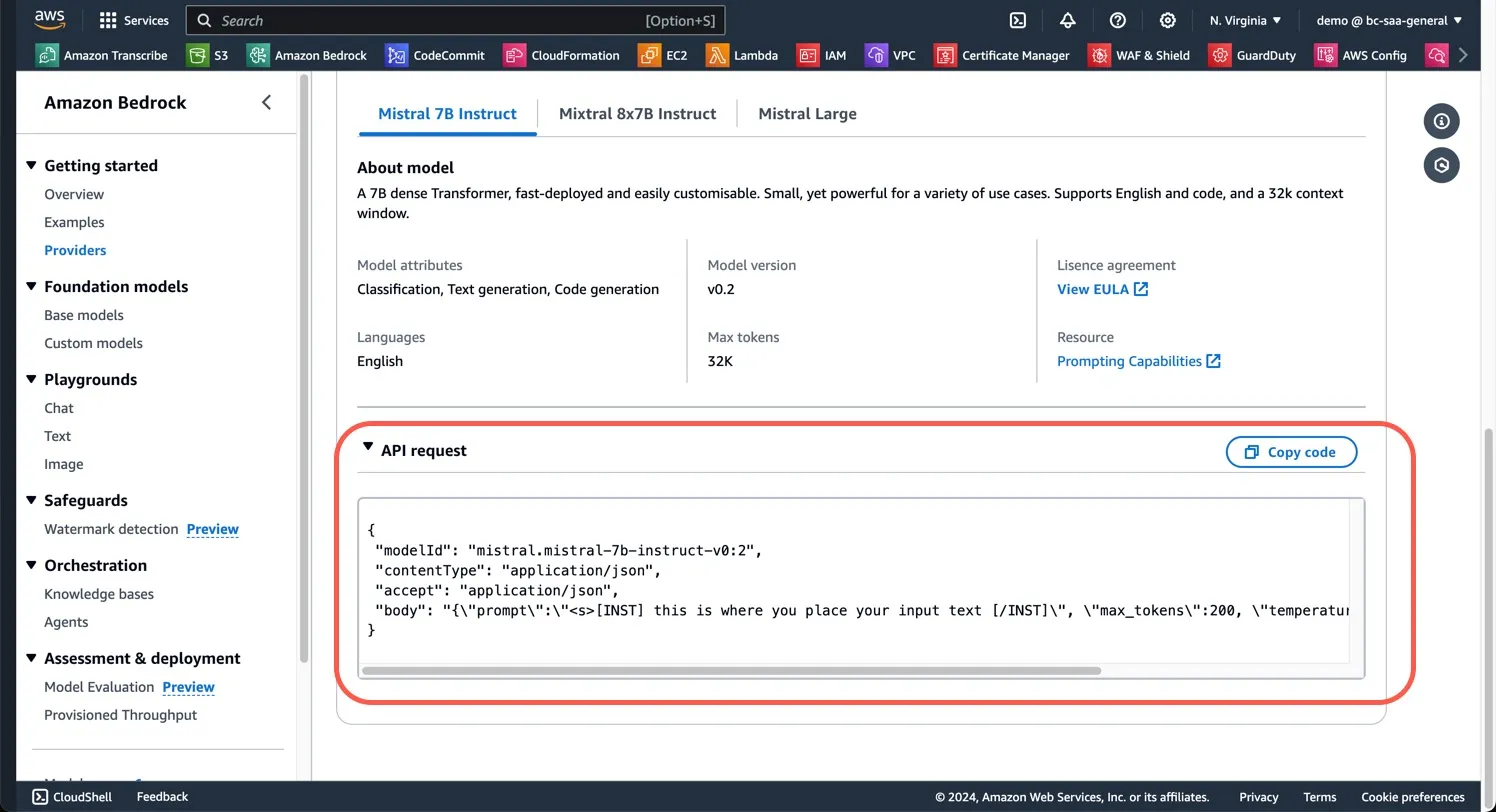Open GuardDuty favorites shortcut
The image size is (1496, 812).
tap(1253, 55)
